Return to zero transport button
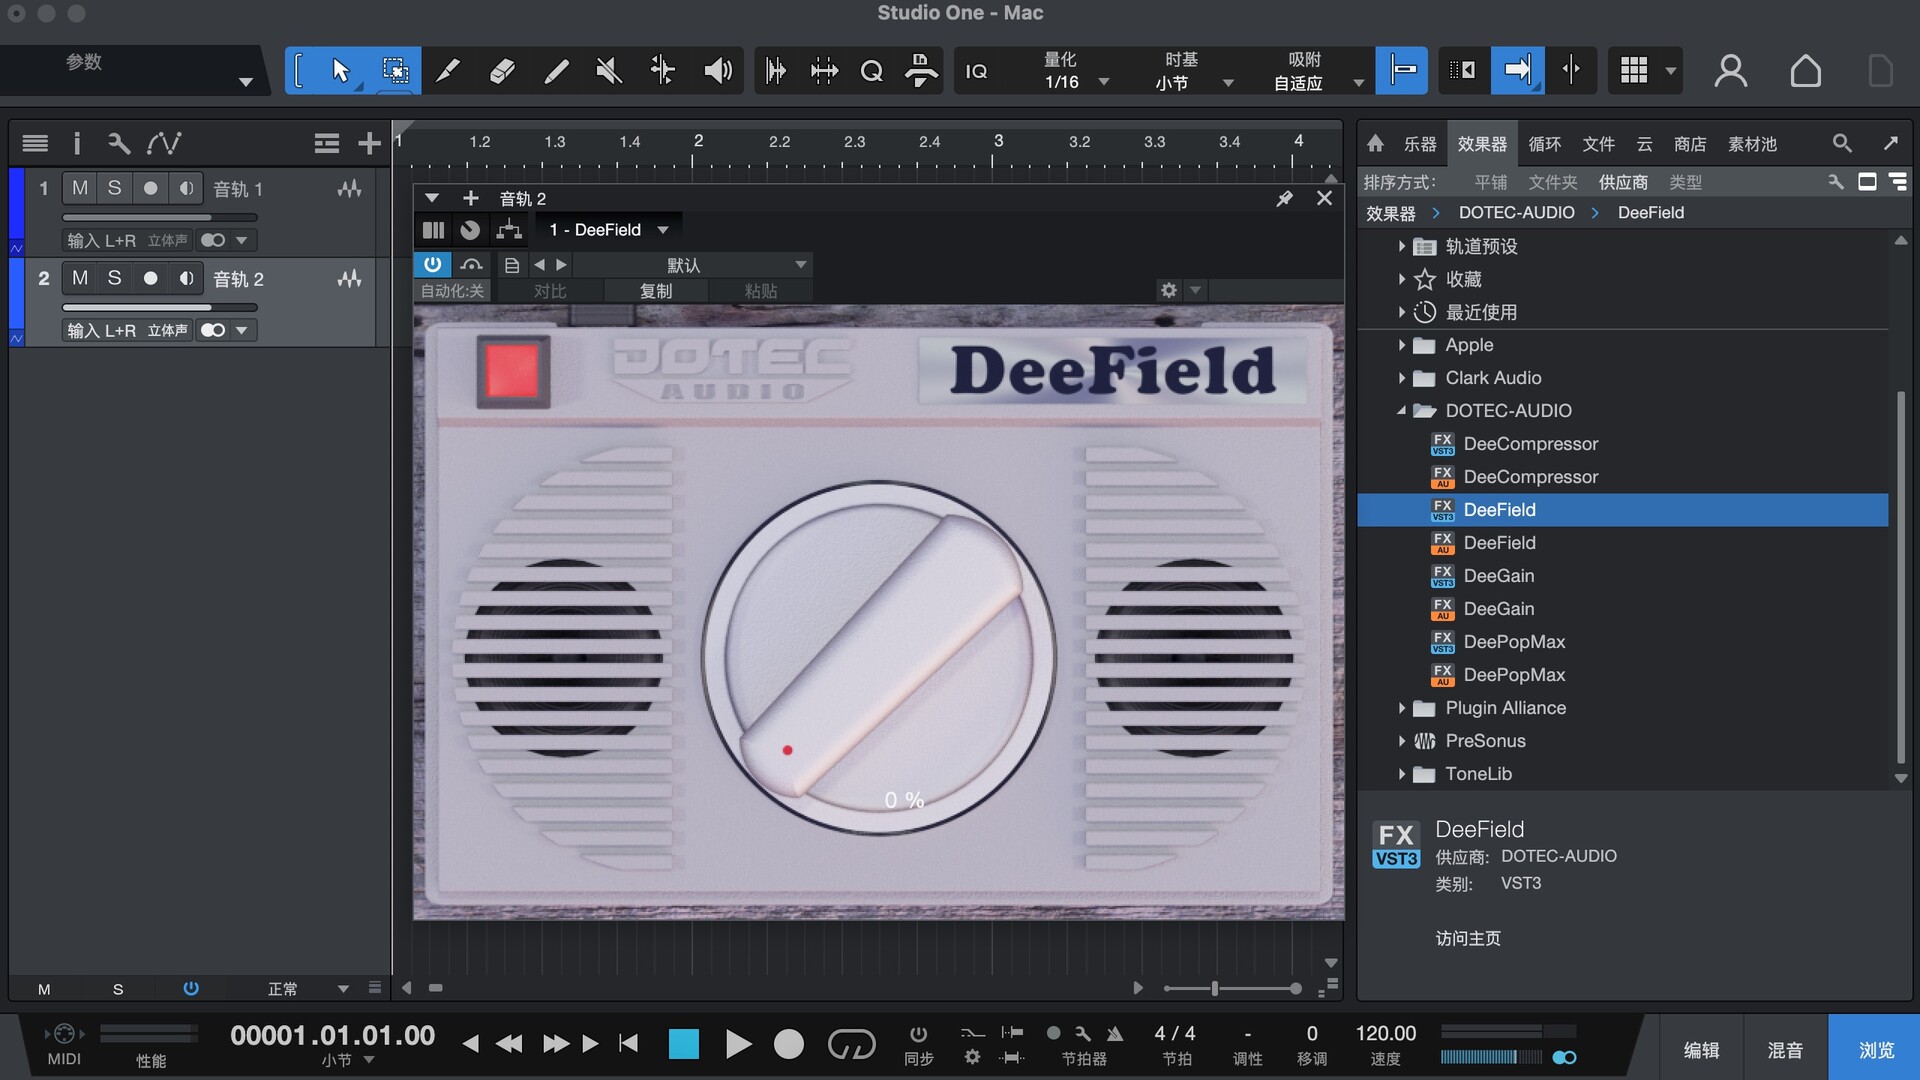Screen dimensions: 1920x1080 tap(628, 1044)
